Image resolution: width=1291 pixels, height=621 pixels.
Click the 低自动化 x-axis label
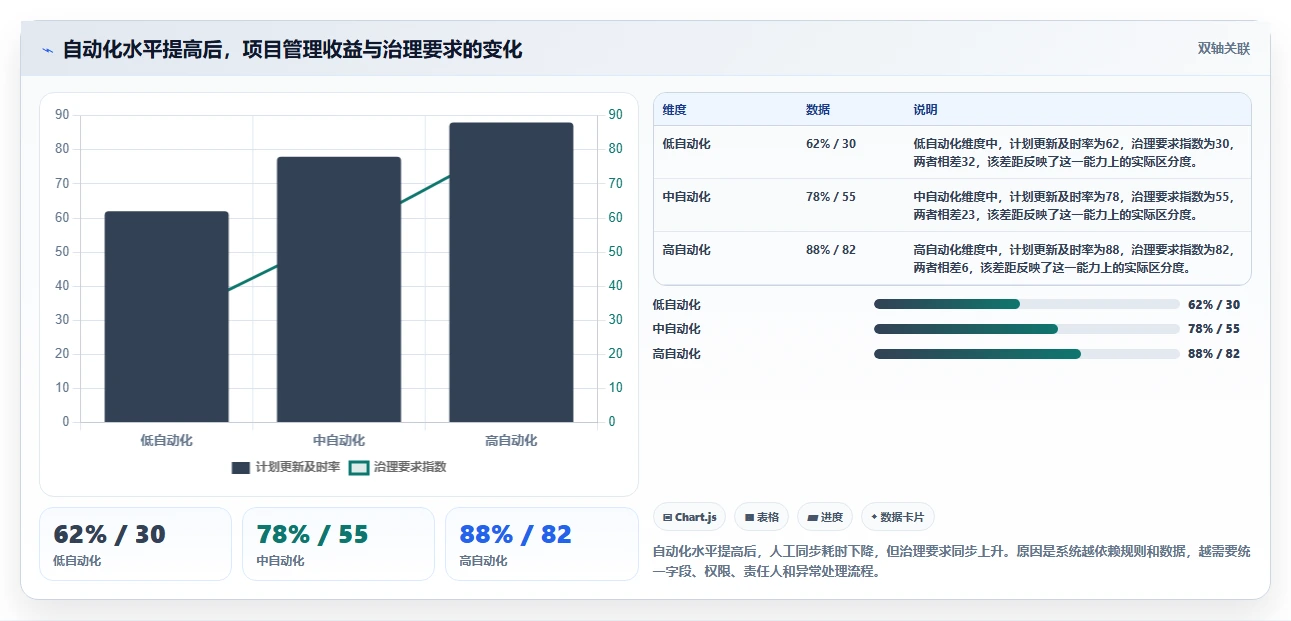point(167,440)
